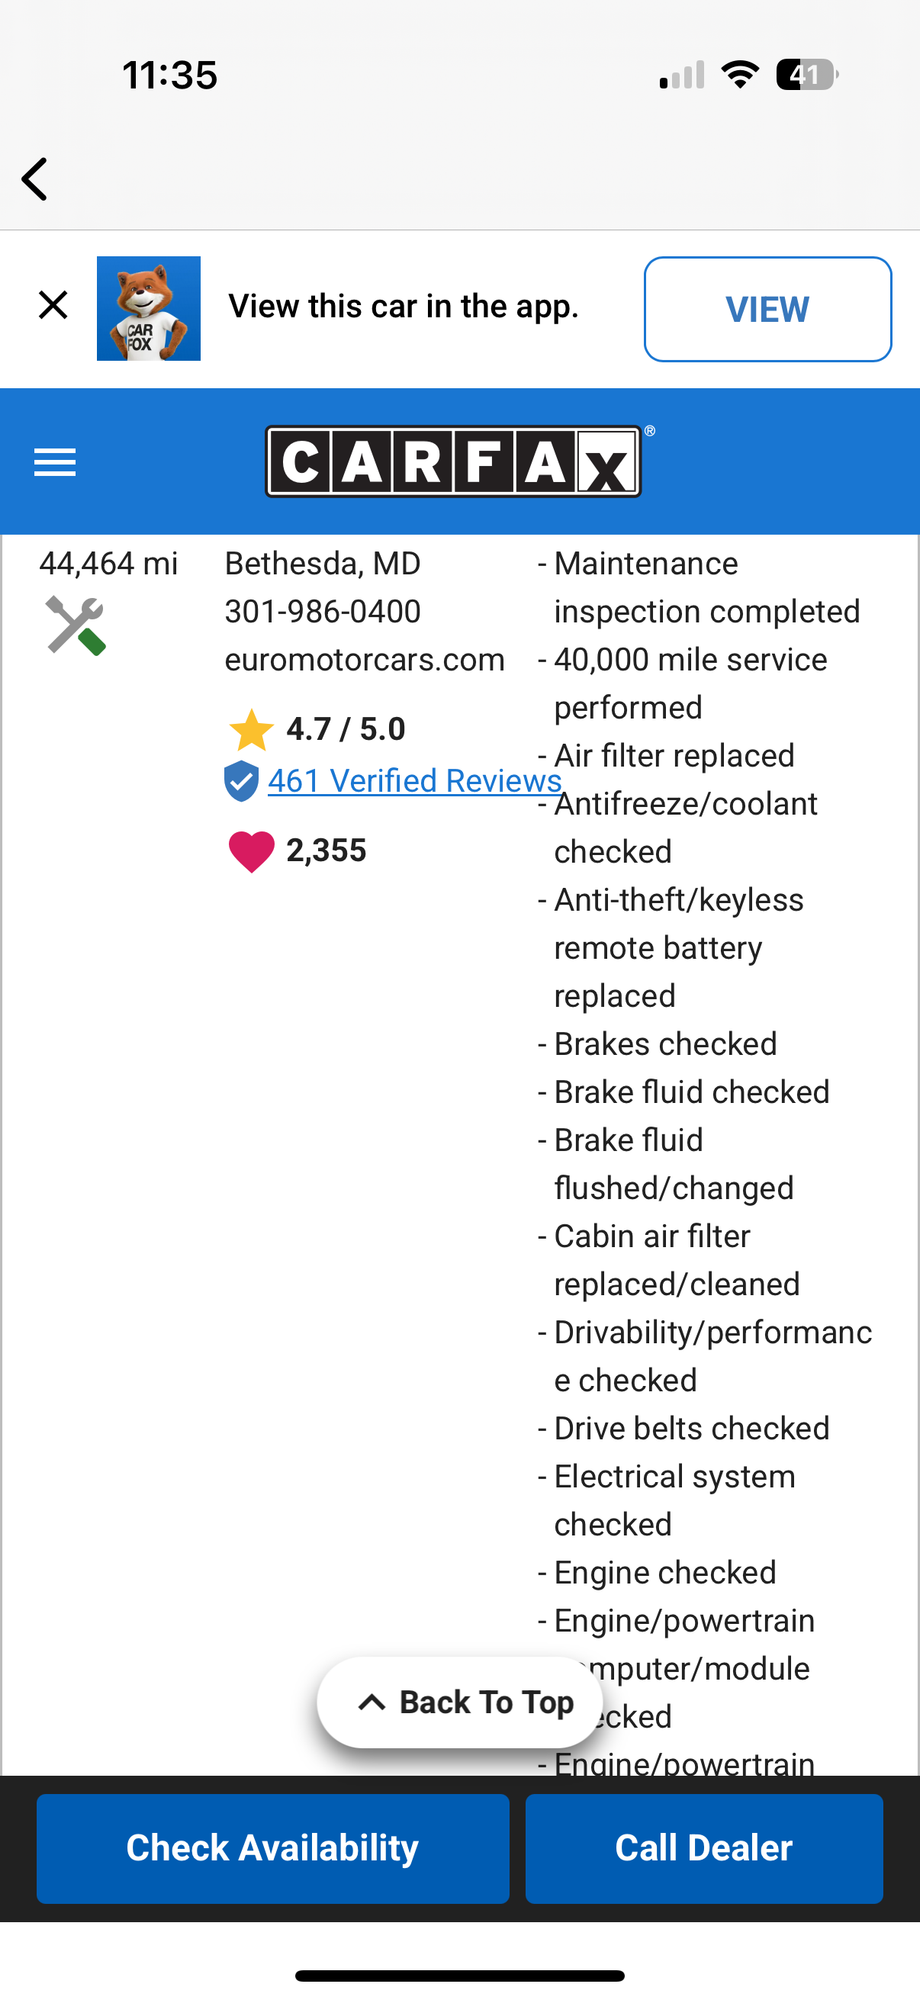920x2000 pixels.
Task: Tap the home indicator bar at bottom
Action: 460,1975
